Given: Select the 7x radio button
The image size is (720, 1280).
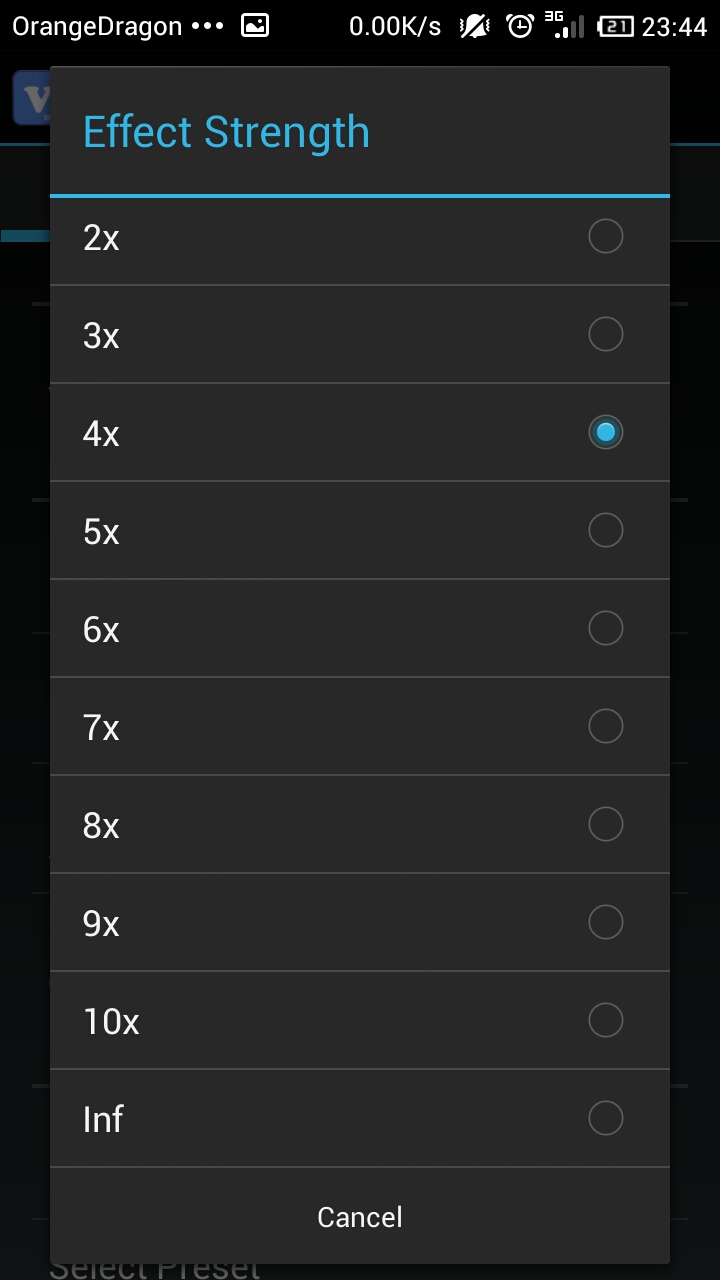Looking at the screenshot, I should click(x=605, y=726).
